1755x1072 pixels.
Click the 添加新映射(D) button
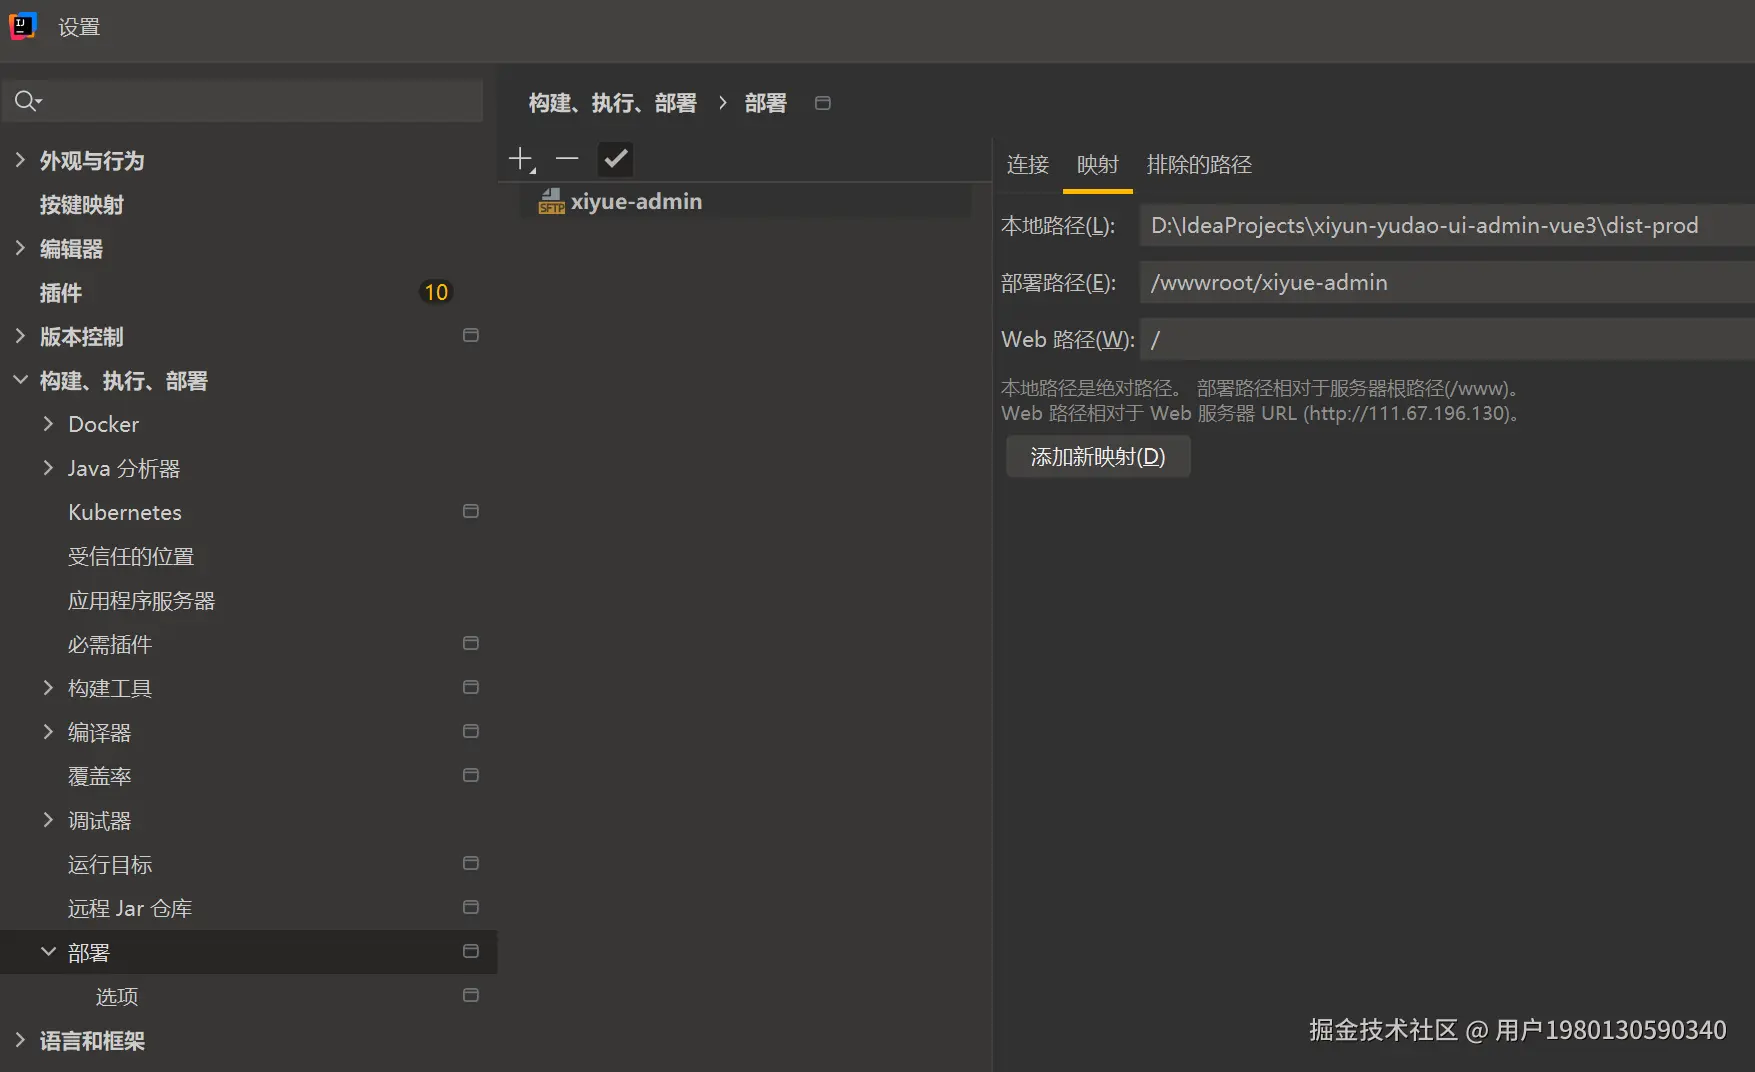pyautogui.click(x=1098, y=457)
